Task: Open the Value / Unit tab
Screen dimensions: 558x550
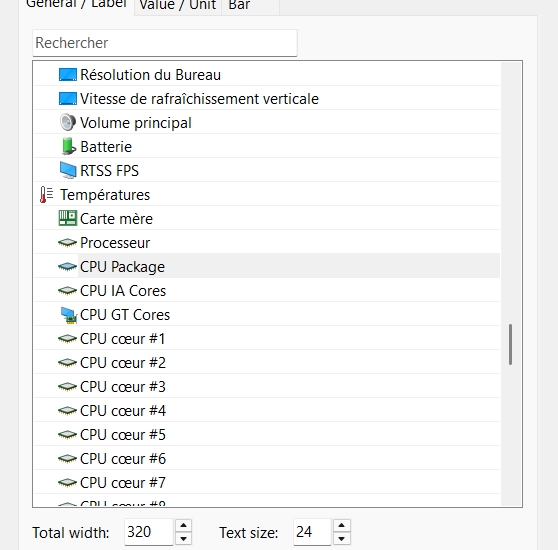Action: pos(178,6)
